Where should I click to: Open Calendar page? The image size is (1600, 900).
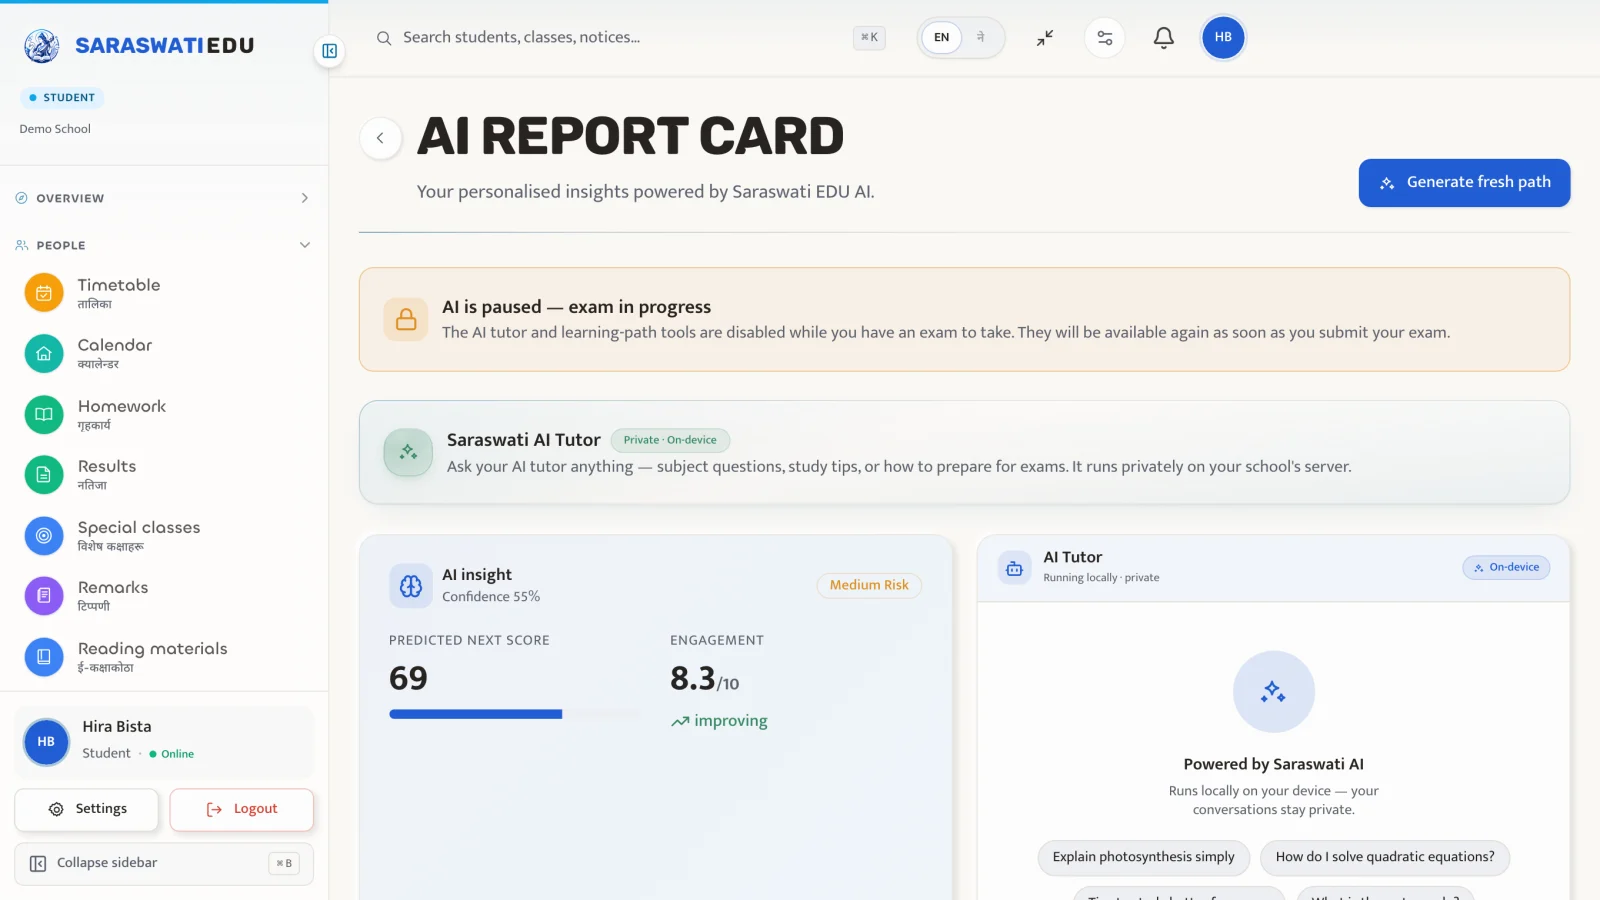click(x=164, y=354)
